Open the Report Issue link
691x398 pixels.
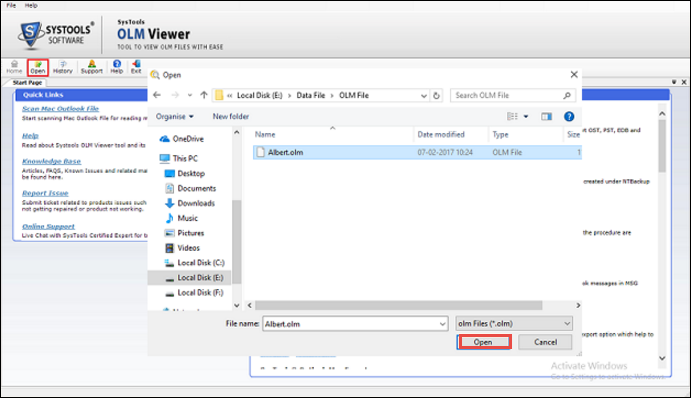(x=45, y=193)
